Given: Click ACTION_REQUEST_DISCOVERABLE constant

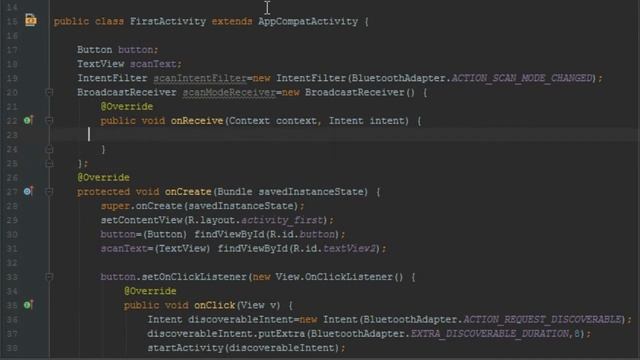Looking at the screenshot, I should tap(542, 319).
